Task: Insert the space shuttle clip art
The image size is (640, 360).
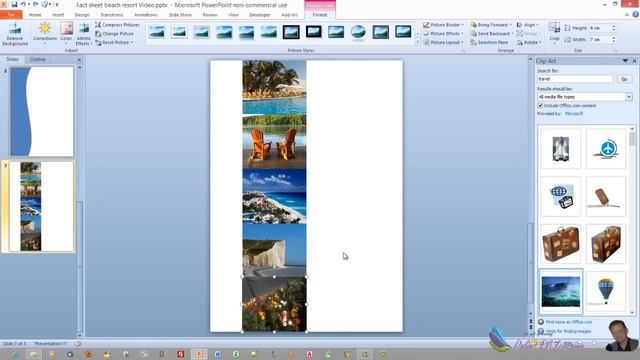Action: tap(560, 148)
